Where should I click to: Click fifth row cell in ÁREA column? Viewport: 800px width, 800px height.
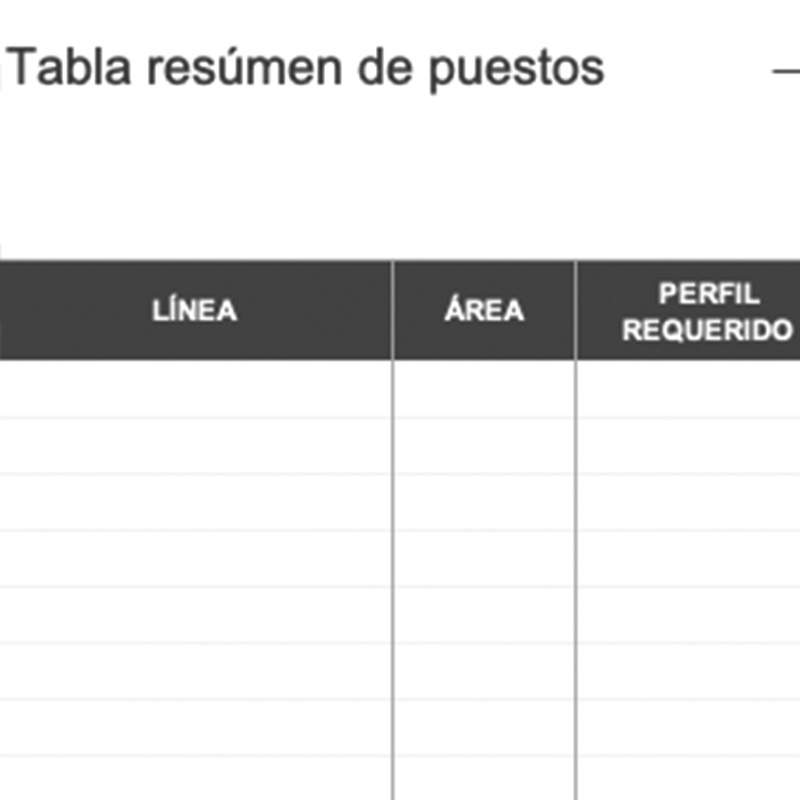[484, 614]
